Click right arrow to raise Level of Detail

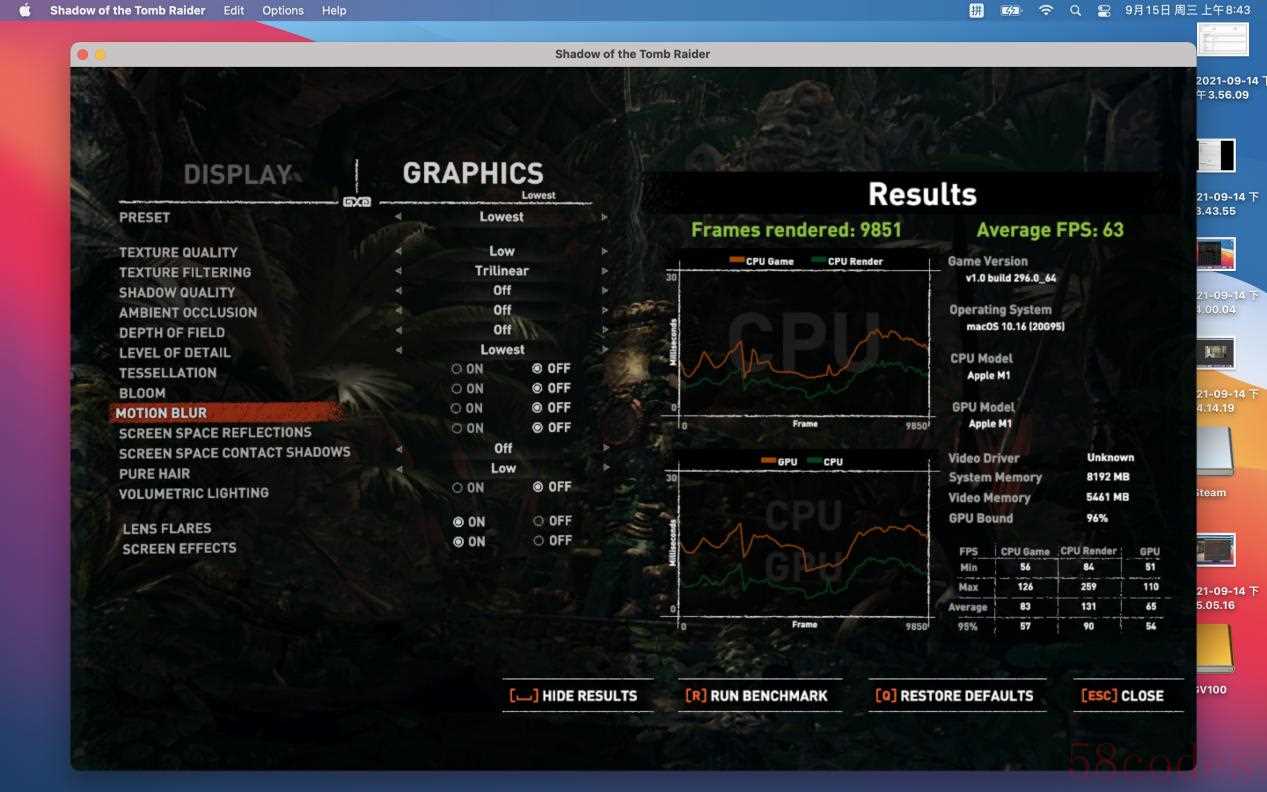point(605,350)
